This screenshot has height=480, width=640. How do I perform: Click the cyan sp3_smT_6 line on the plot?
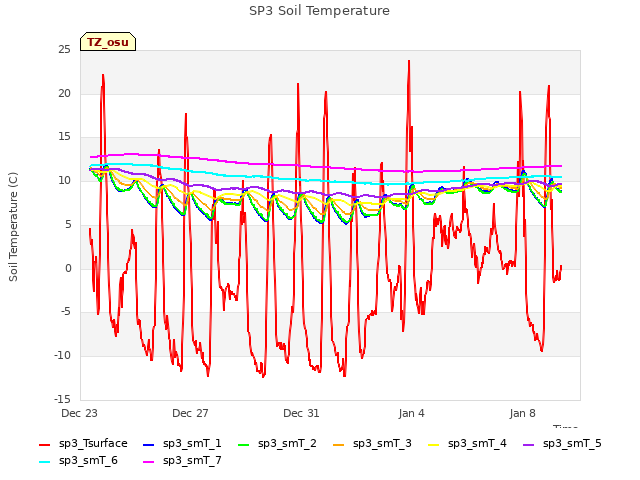click(327, 181)
